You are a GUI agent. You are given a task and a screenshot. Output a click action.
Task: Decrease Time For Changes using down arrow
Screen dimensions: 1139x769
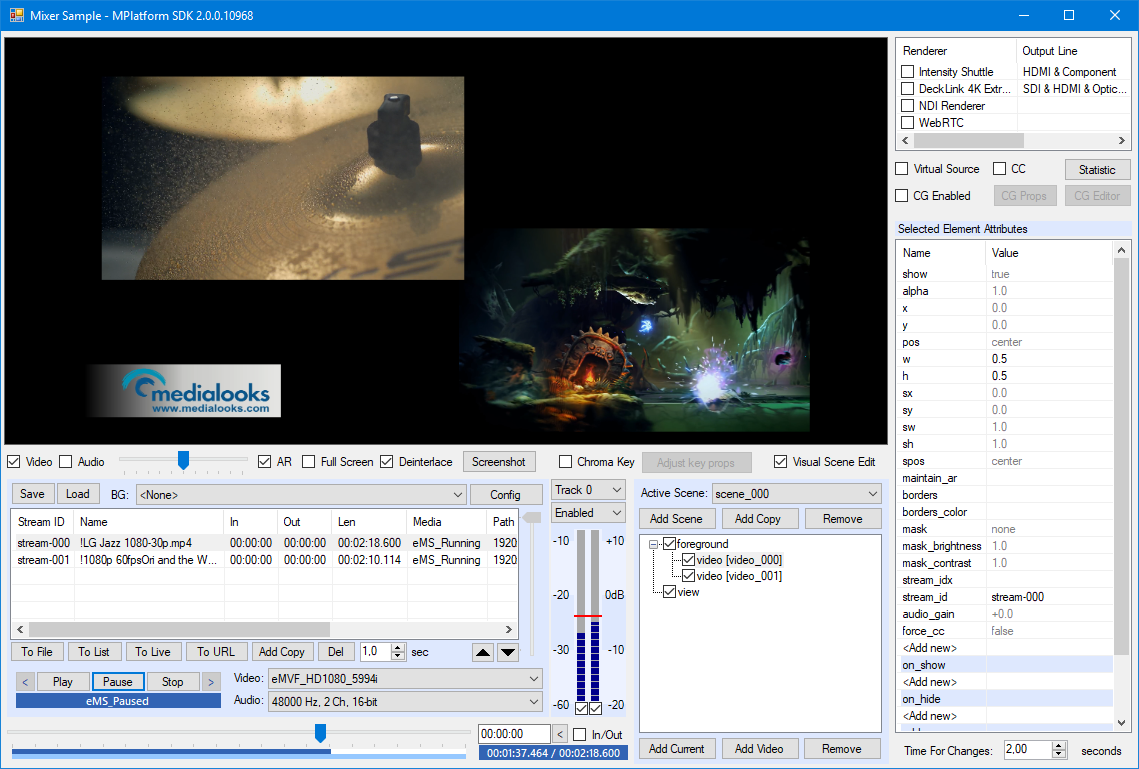coord(1059,754)
